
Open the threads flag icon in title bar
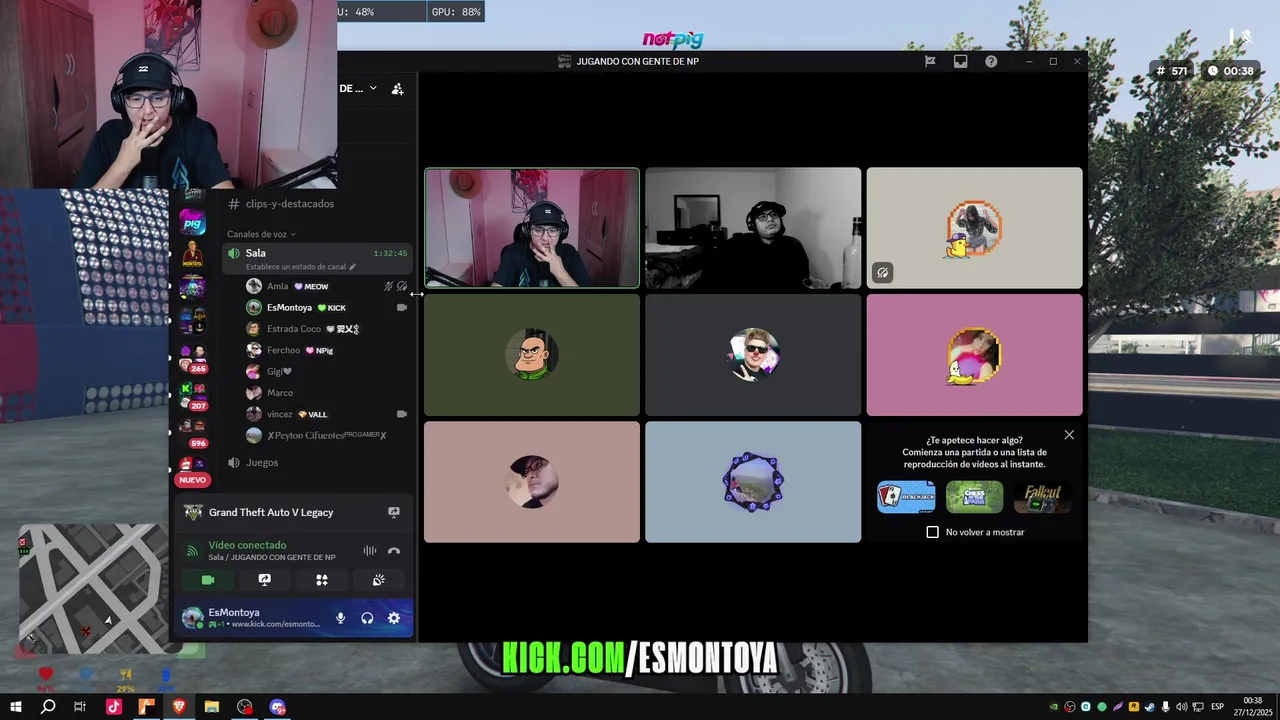[930, 61]
